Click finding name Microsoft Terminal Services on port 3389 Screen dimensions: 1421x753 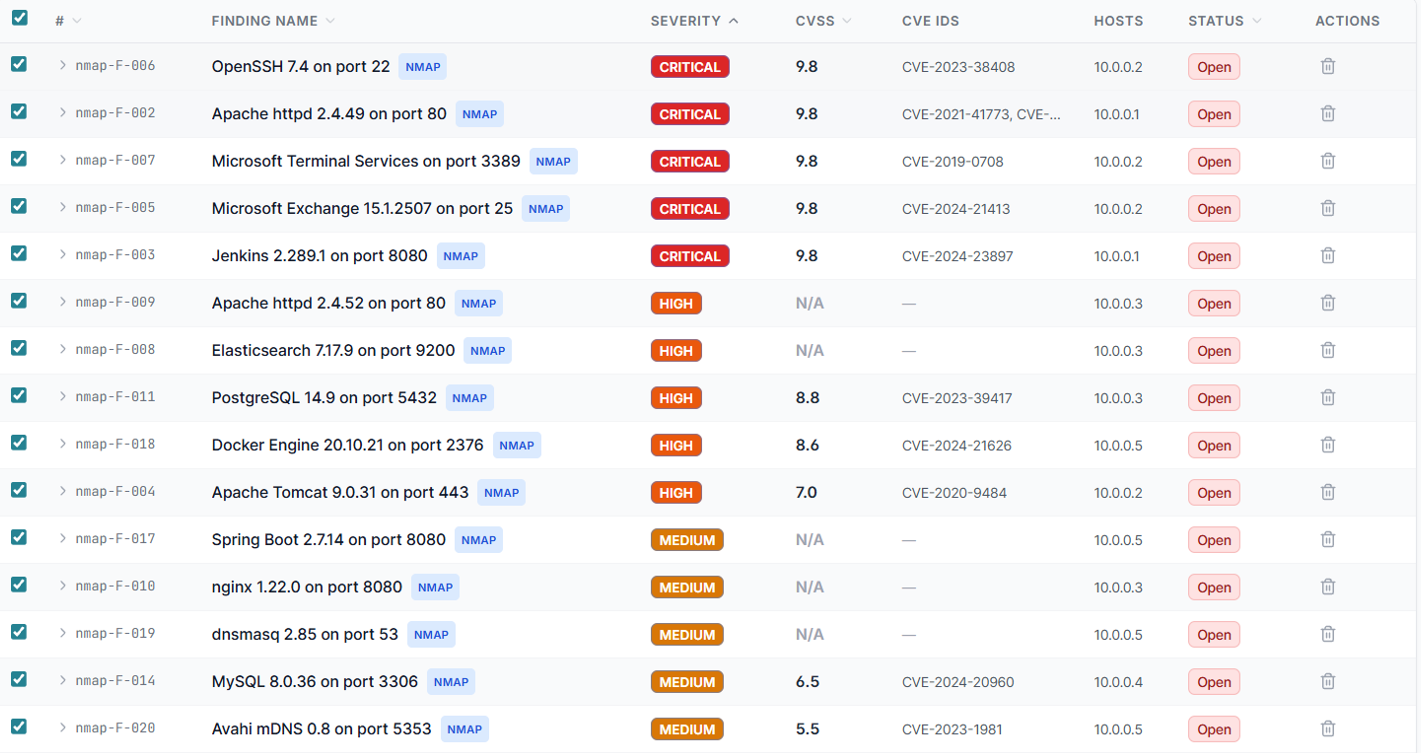click(x=366, y=161)
